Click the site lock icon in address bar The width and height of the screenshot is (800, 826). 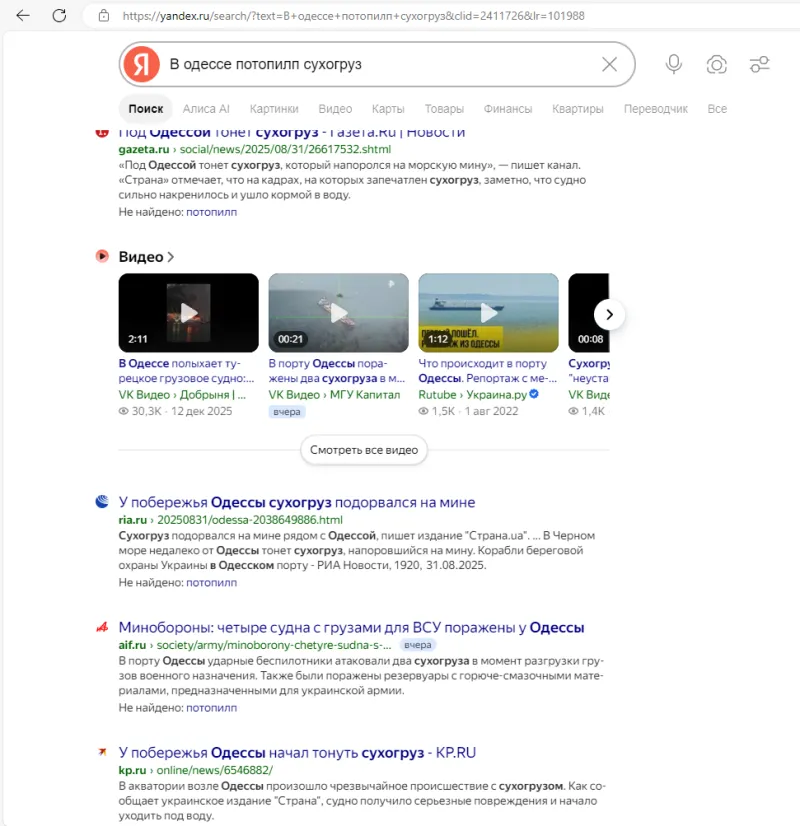click(x=104, y=16)
